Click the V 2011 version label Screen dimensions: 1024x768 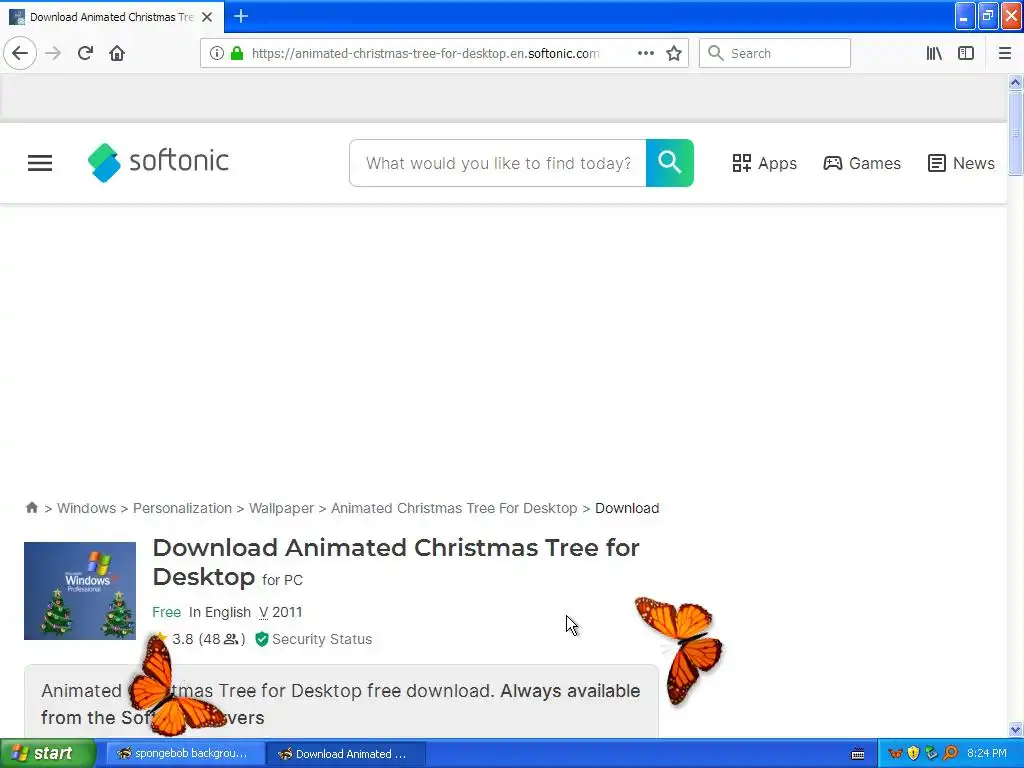tap(280, 612)
